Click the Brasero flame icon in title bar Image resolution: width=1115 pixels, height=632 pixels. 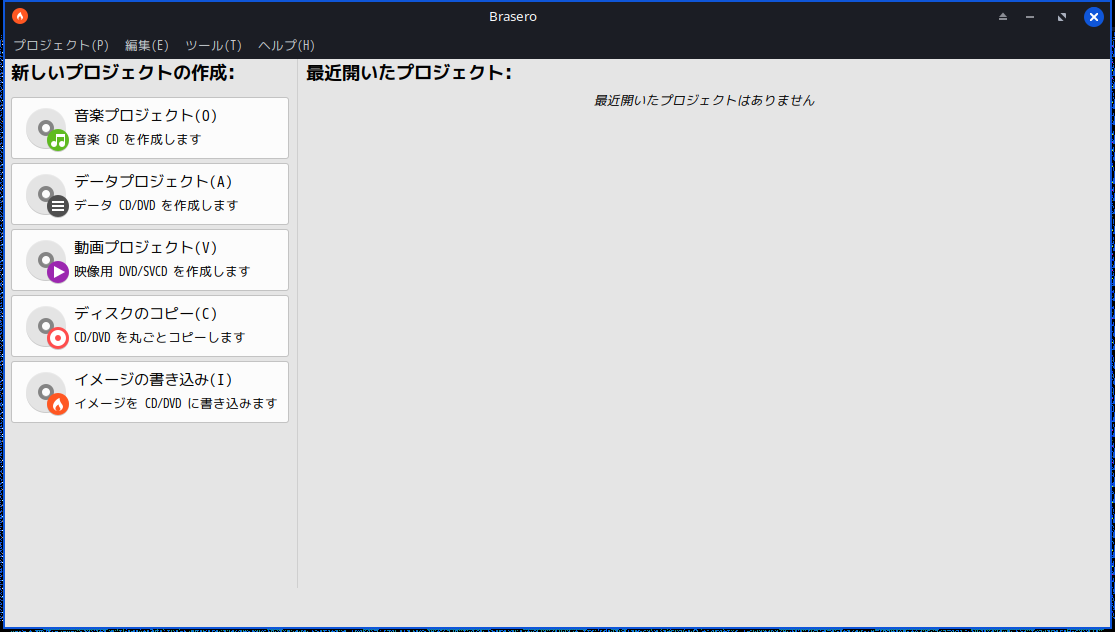click(20, 16)
